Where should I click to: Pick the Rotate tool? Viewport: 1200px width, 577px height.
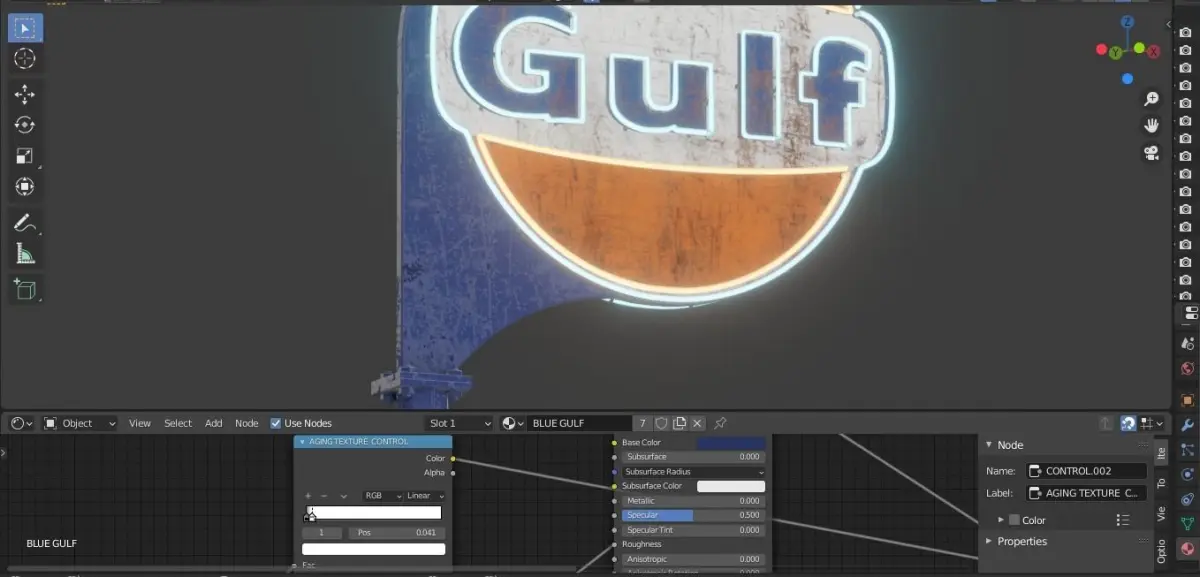25,125
